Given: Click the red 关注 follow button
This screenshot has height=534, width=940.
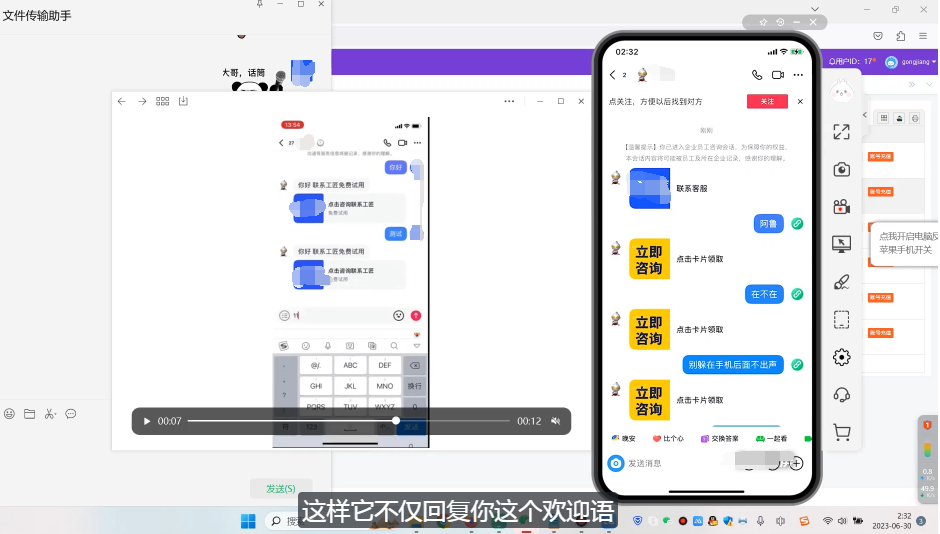Looking at the screenshot, I should pos(767,102).
